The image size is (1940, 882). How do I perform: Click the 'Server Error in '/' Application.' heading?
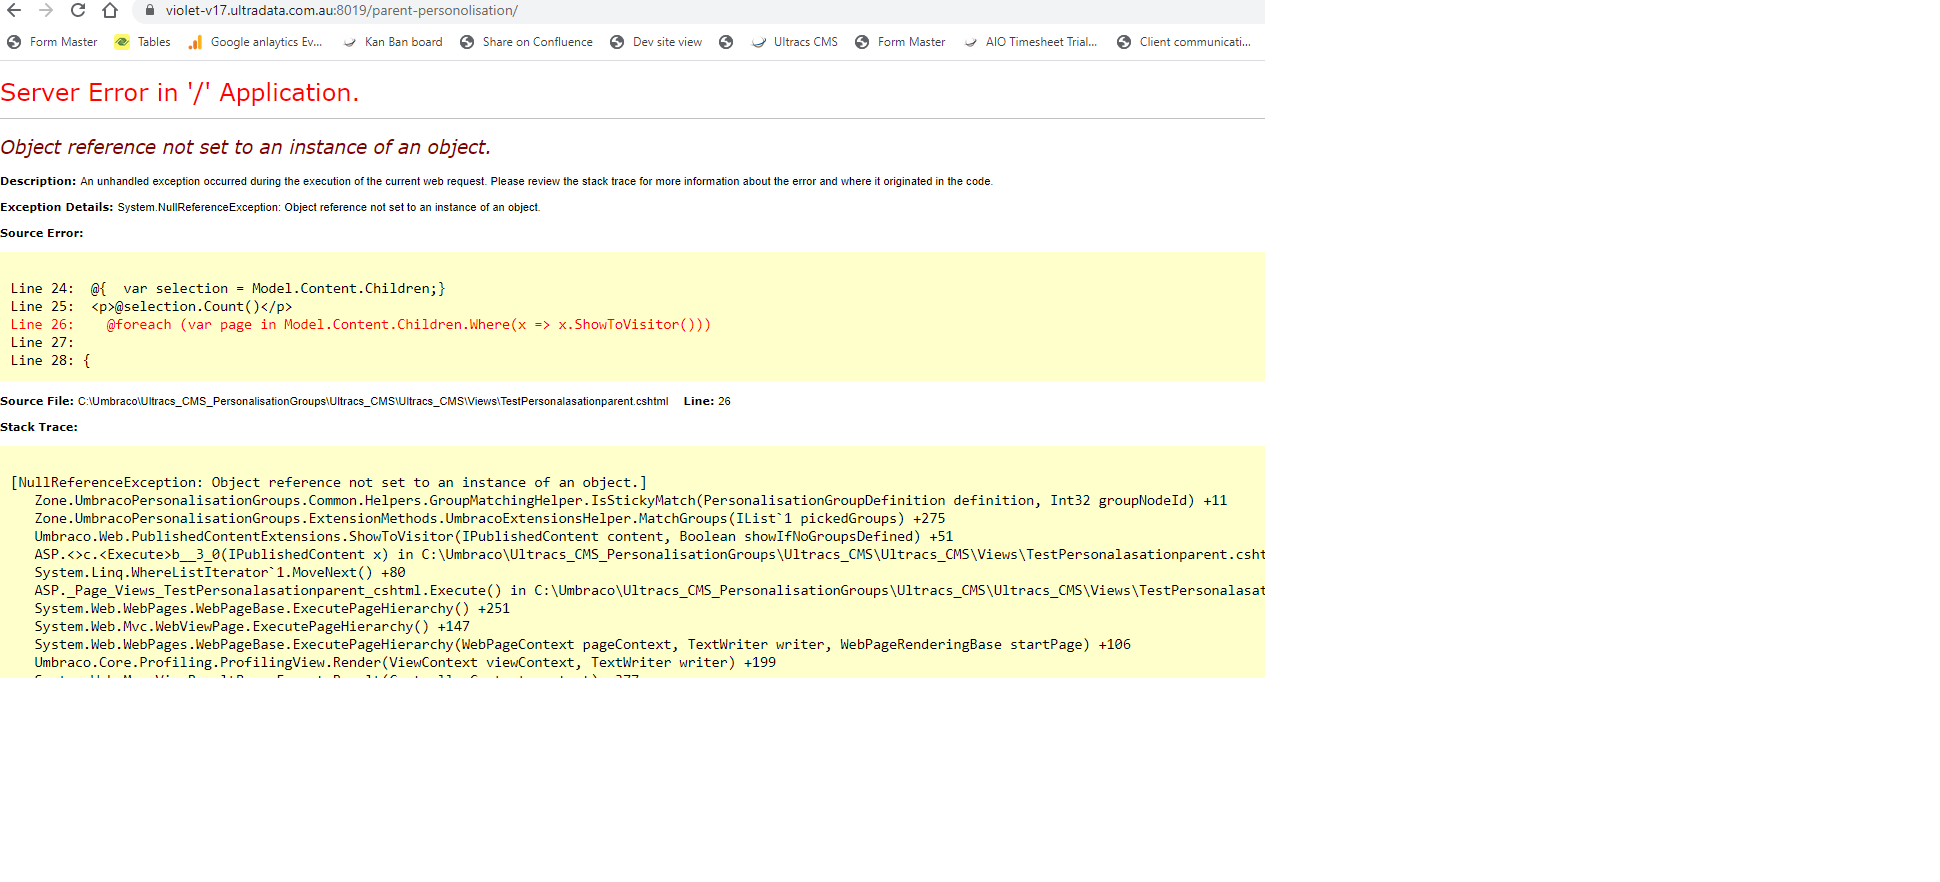(179, 93)
